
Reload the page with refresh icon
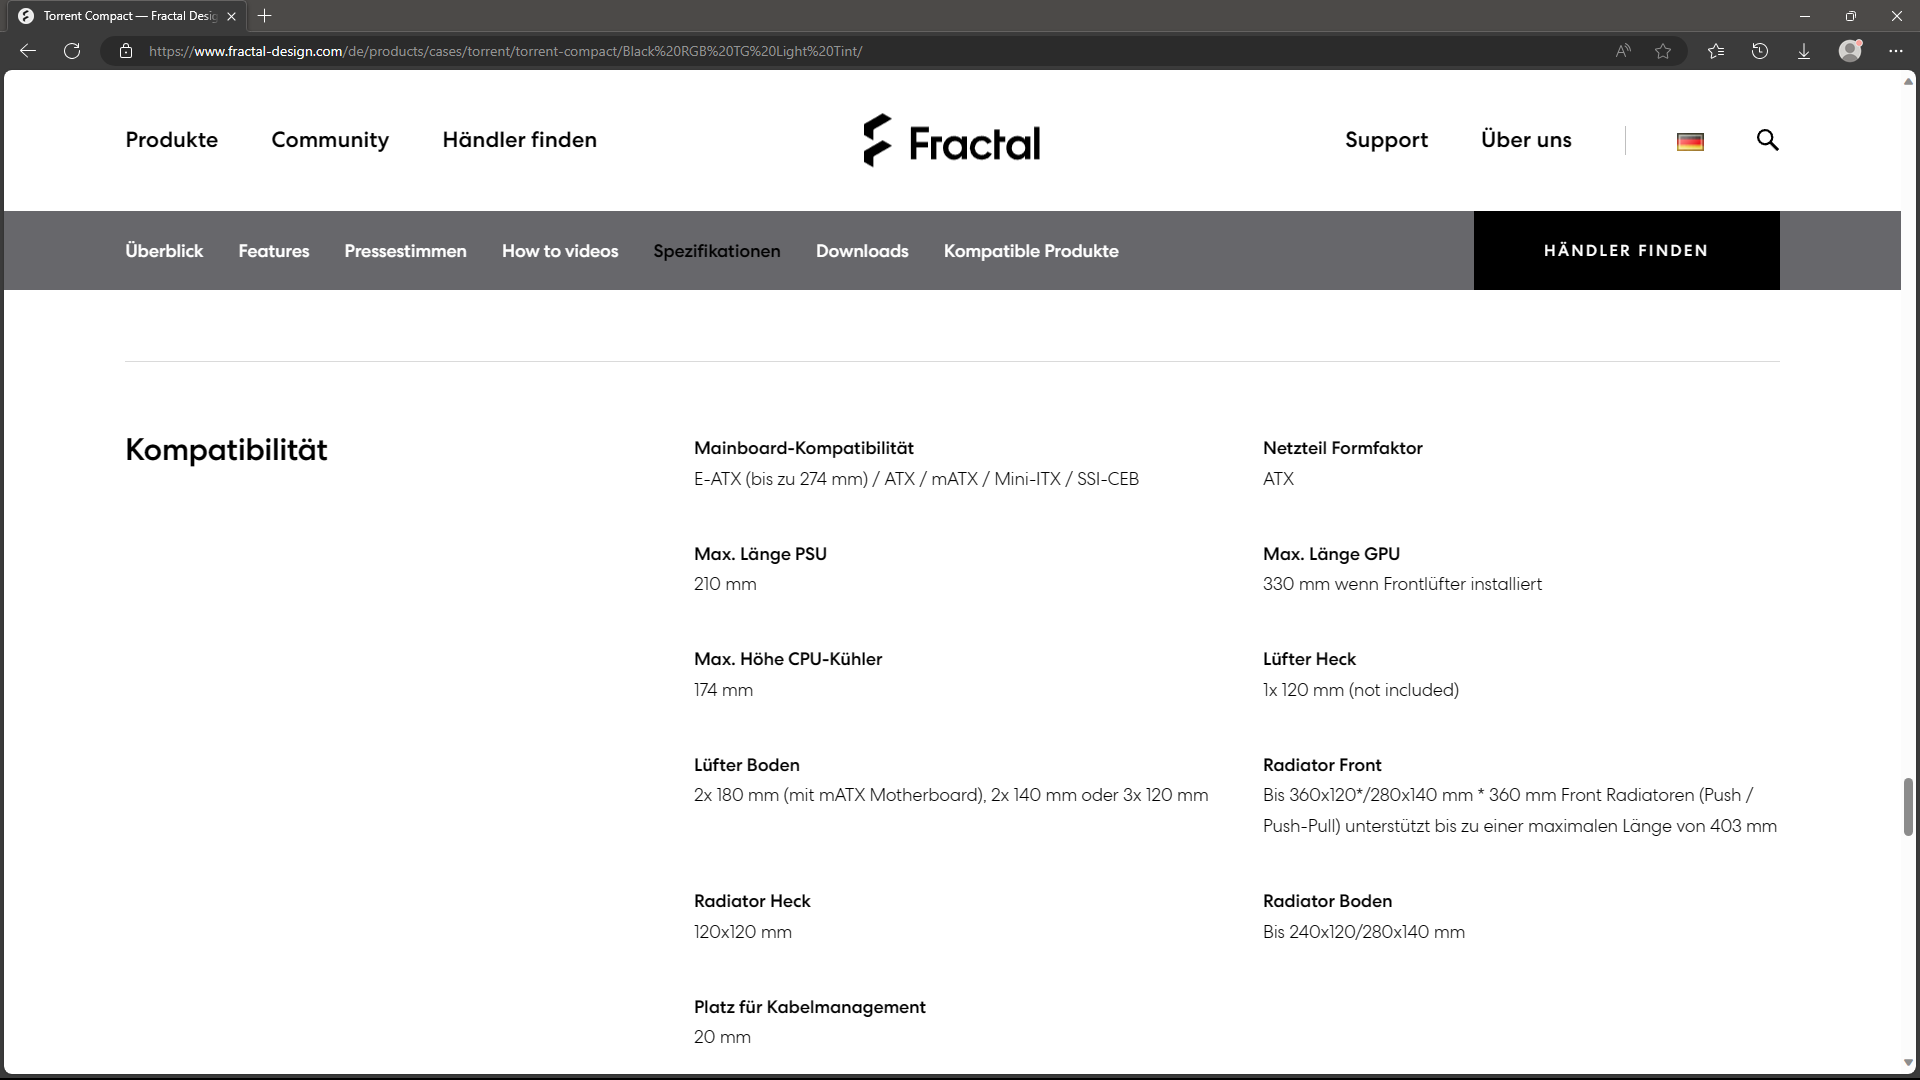pyautogui.click(x=72, y=51)
